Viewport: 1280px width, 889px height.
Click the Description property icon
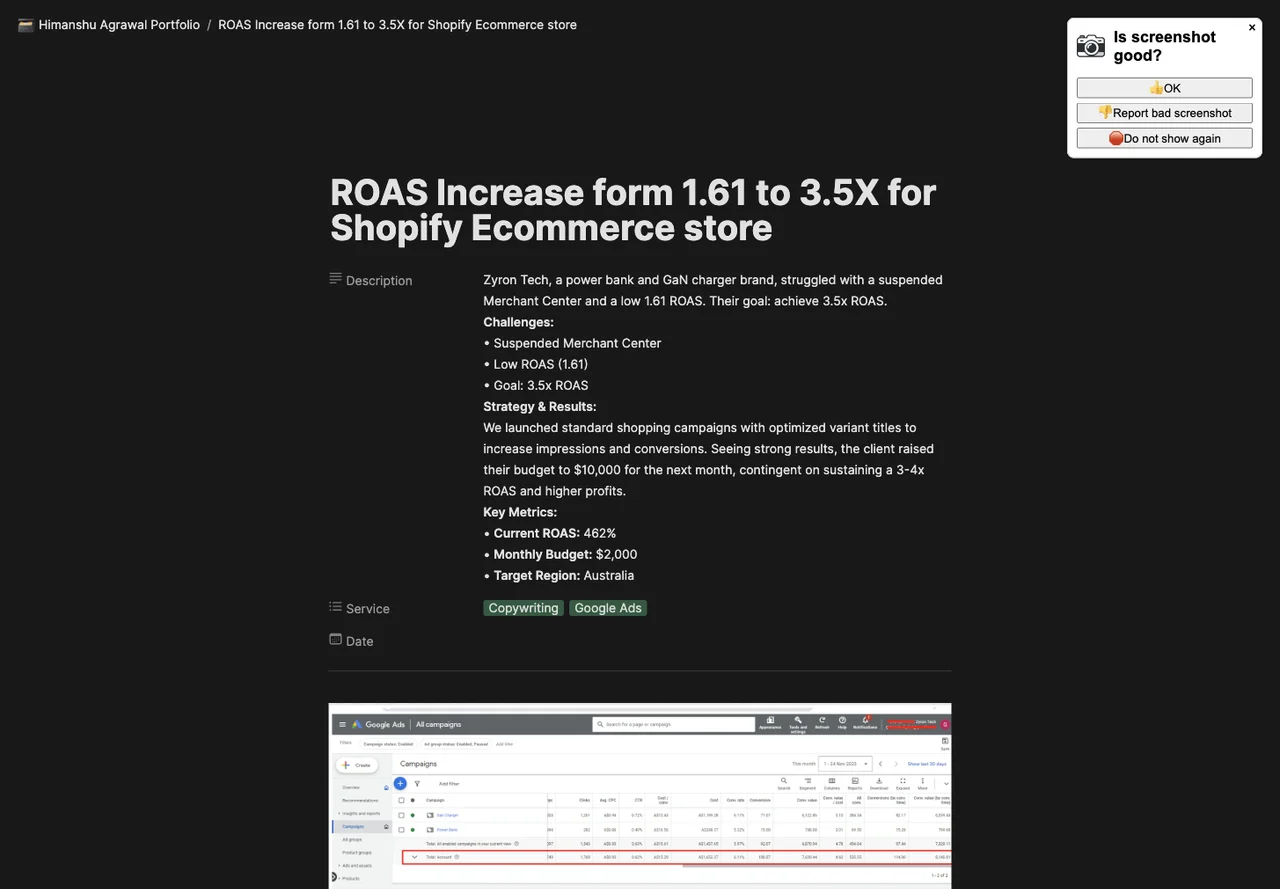pos(336,278)
